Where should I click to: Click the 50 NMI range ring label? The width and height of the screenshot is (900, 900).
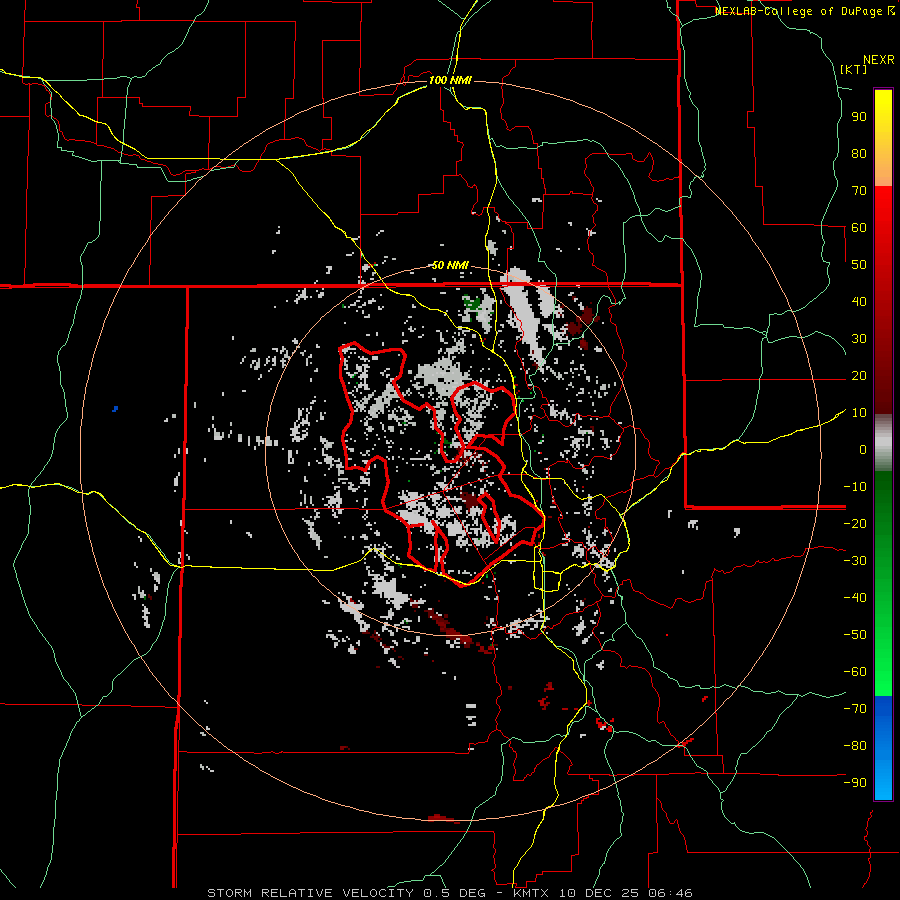click(x=449, y=265)
